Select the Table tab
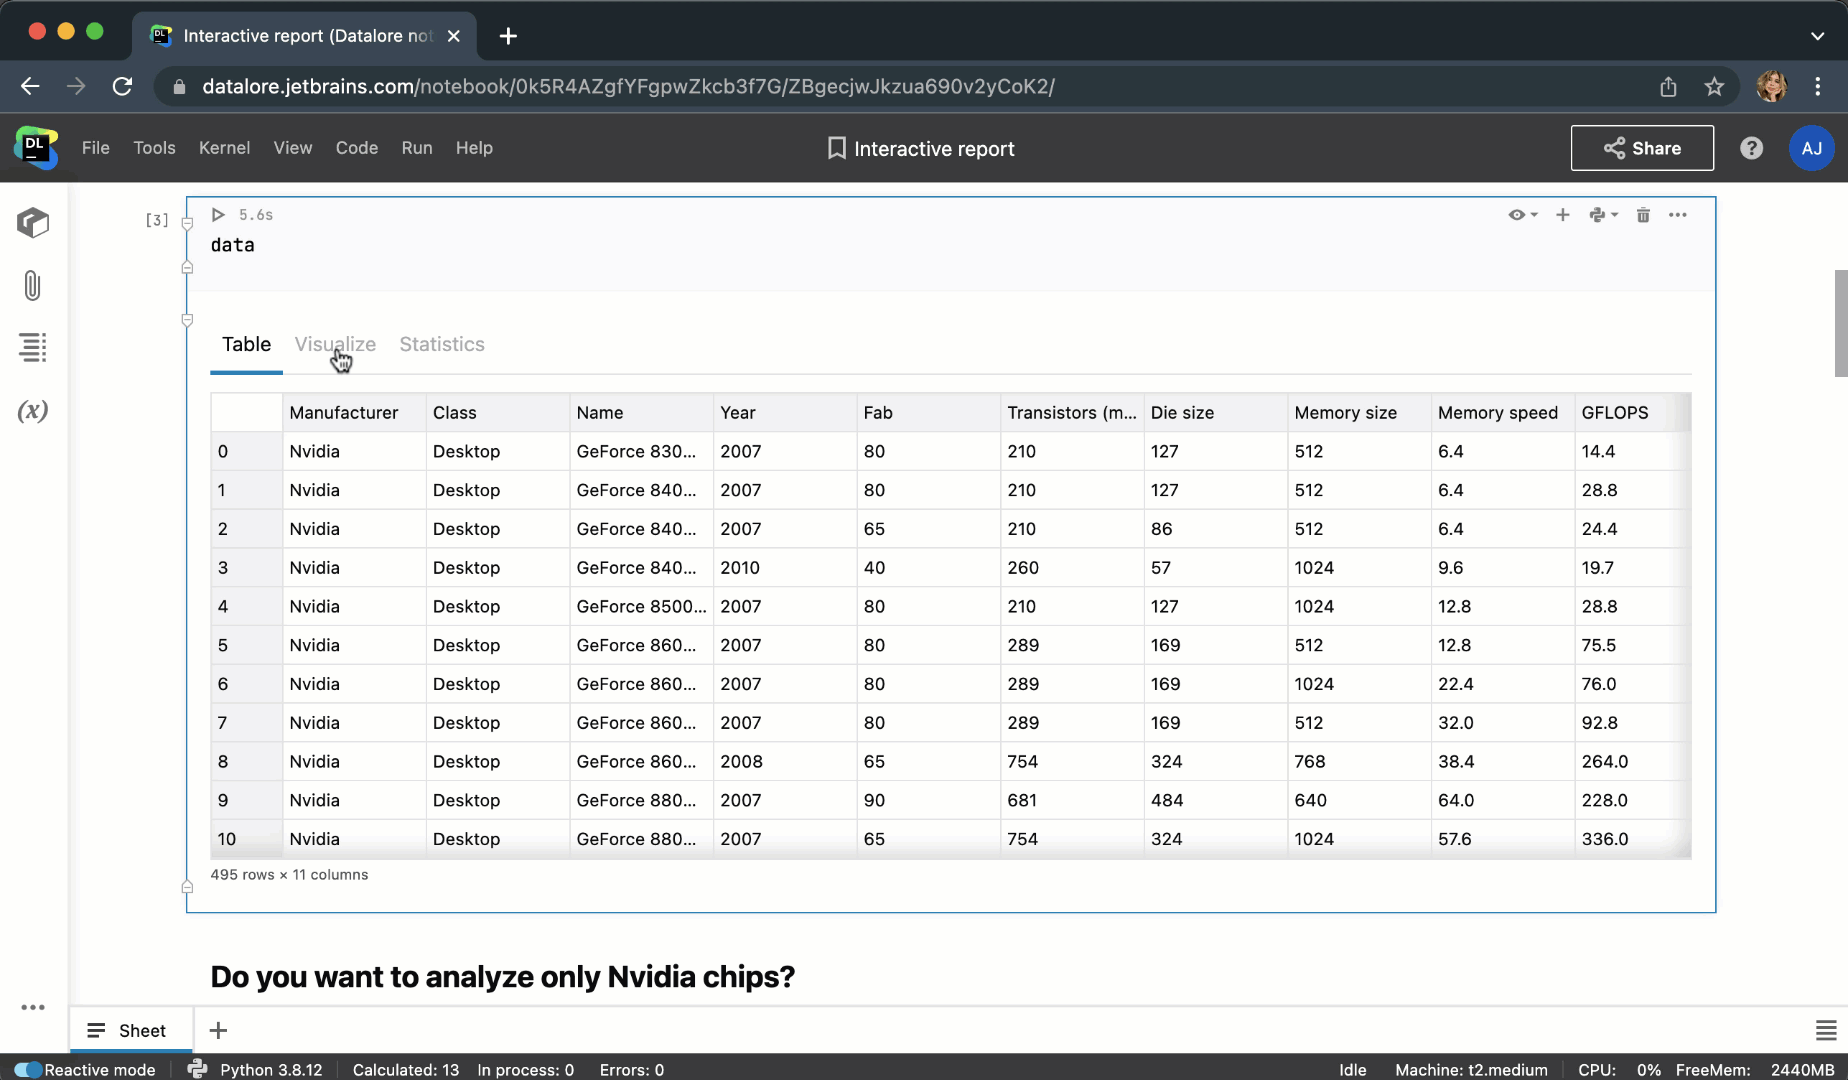Viewport: 1848px width, 1080px height. [x=246, y=344]
